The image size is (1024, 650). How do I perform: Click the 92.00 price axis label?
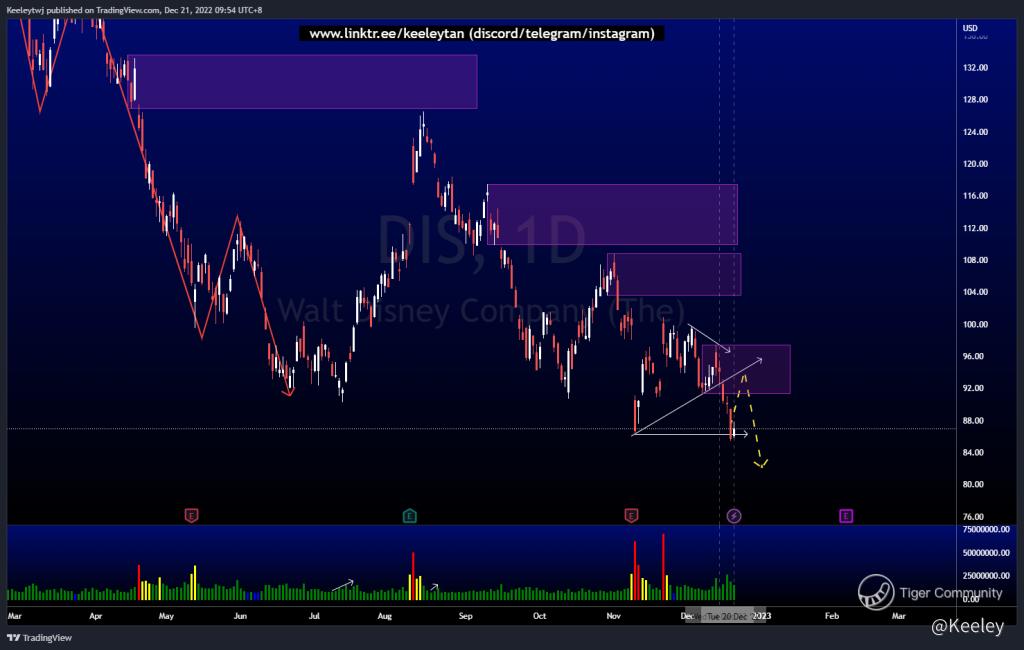[x=973, y=388]
